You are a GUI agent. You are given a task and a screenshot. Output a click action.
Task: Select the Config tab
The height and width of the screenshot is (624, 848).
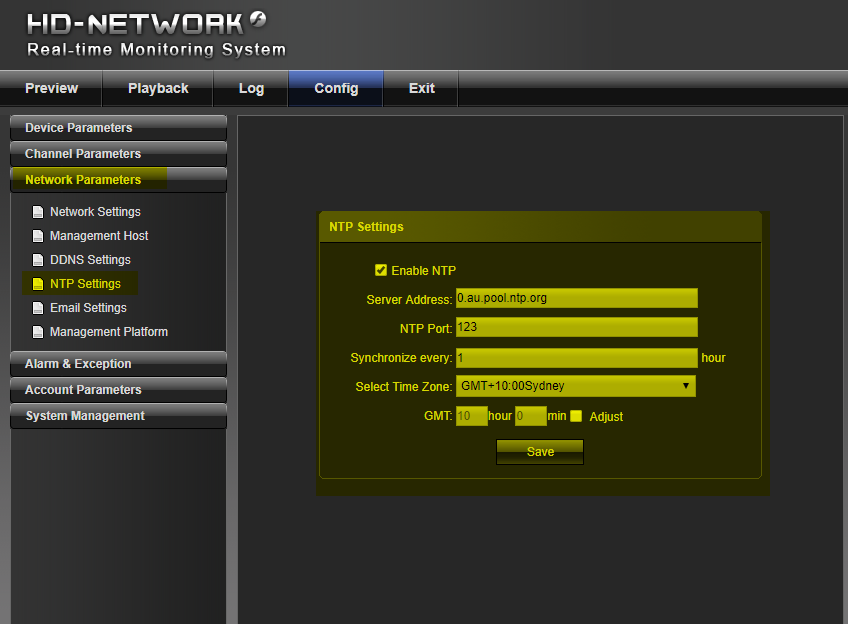pos(336,88)
